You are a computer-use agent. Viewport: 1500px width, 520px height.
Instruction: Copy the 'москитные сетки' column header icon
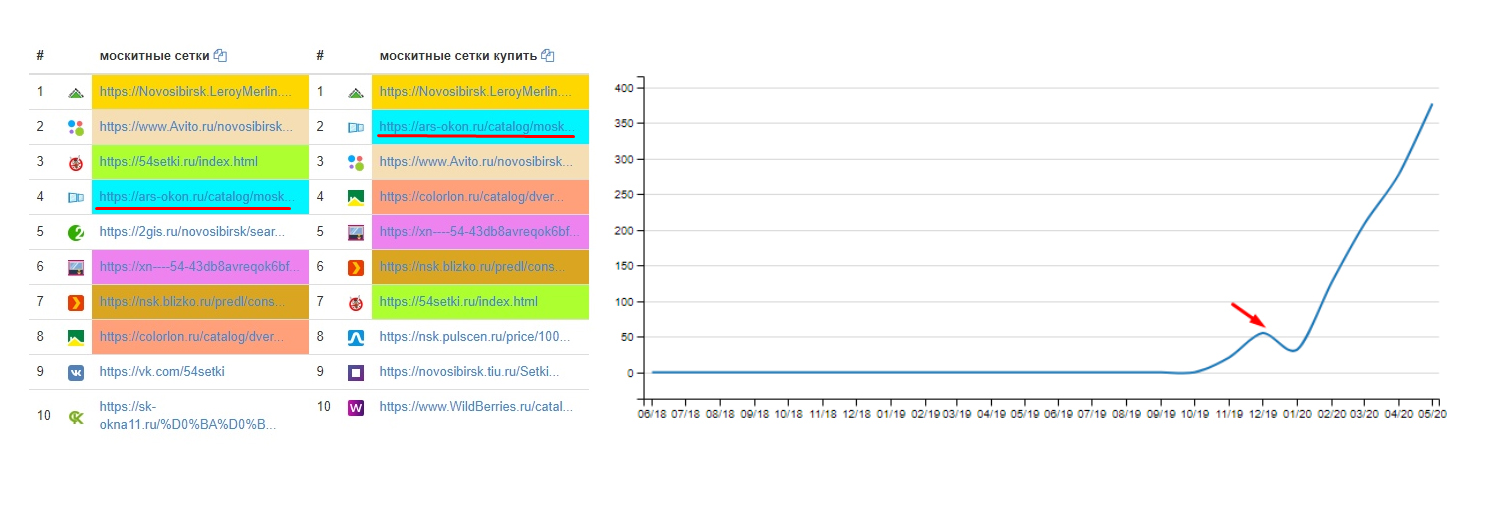coord(221,56)
